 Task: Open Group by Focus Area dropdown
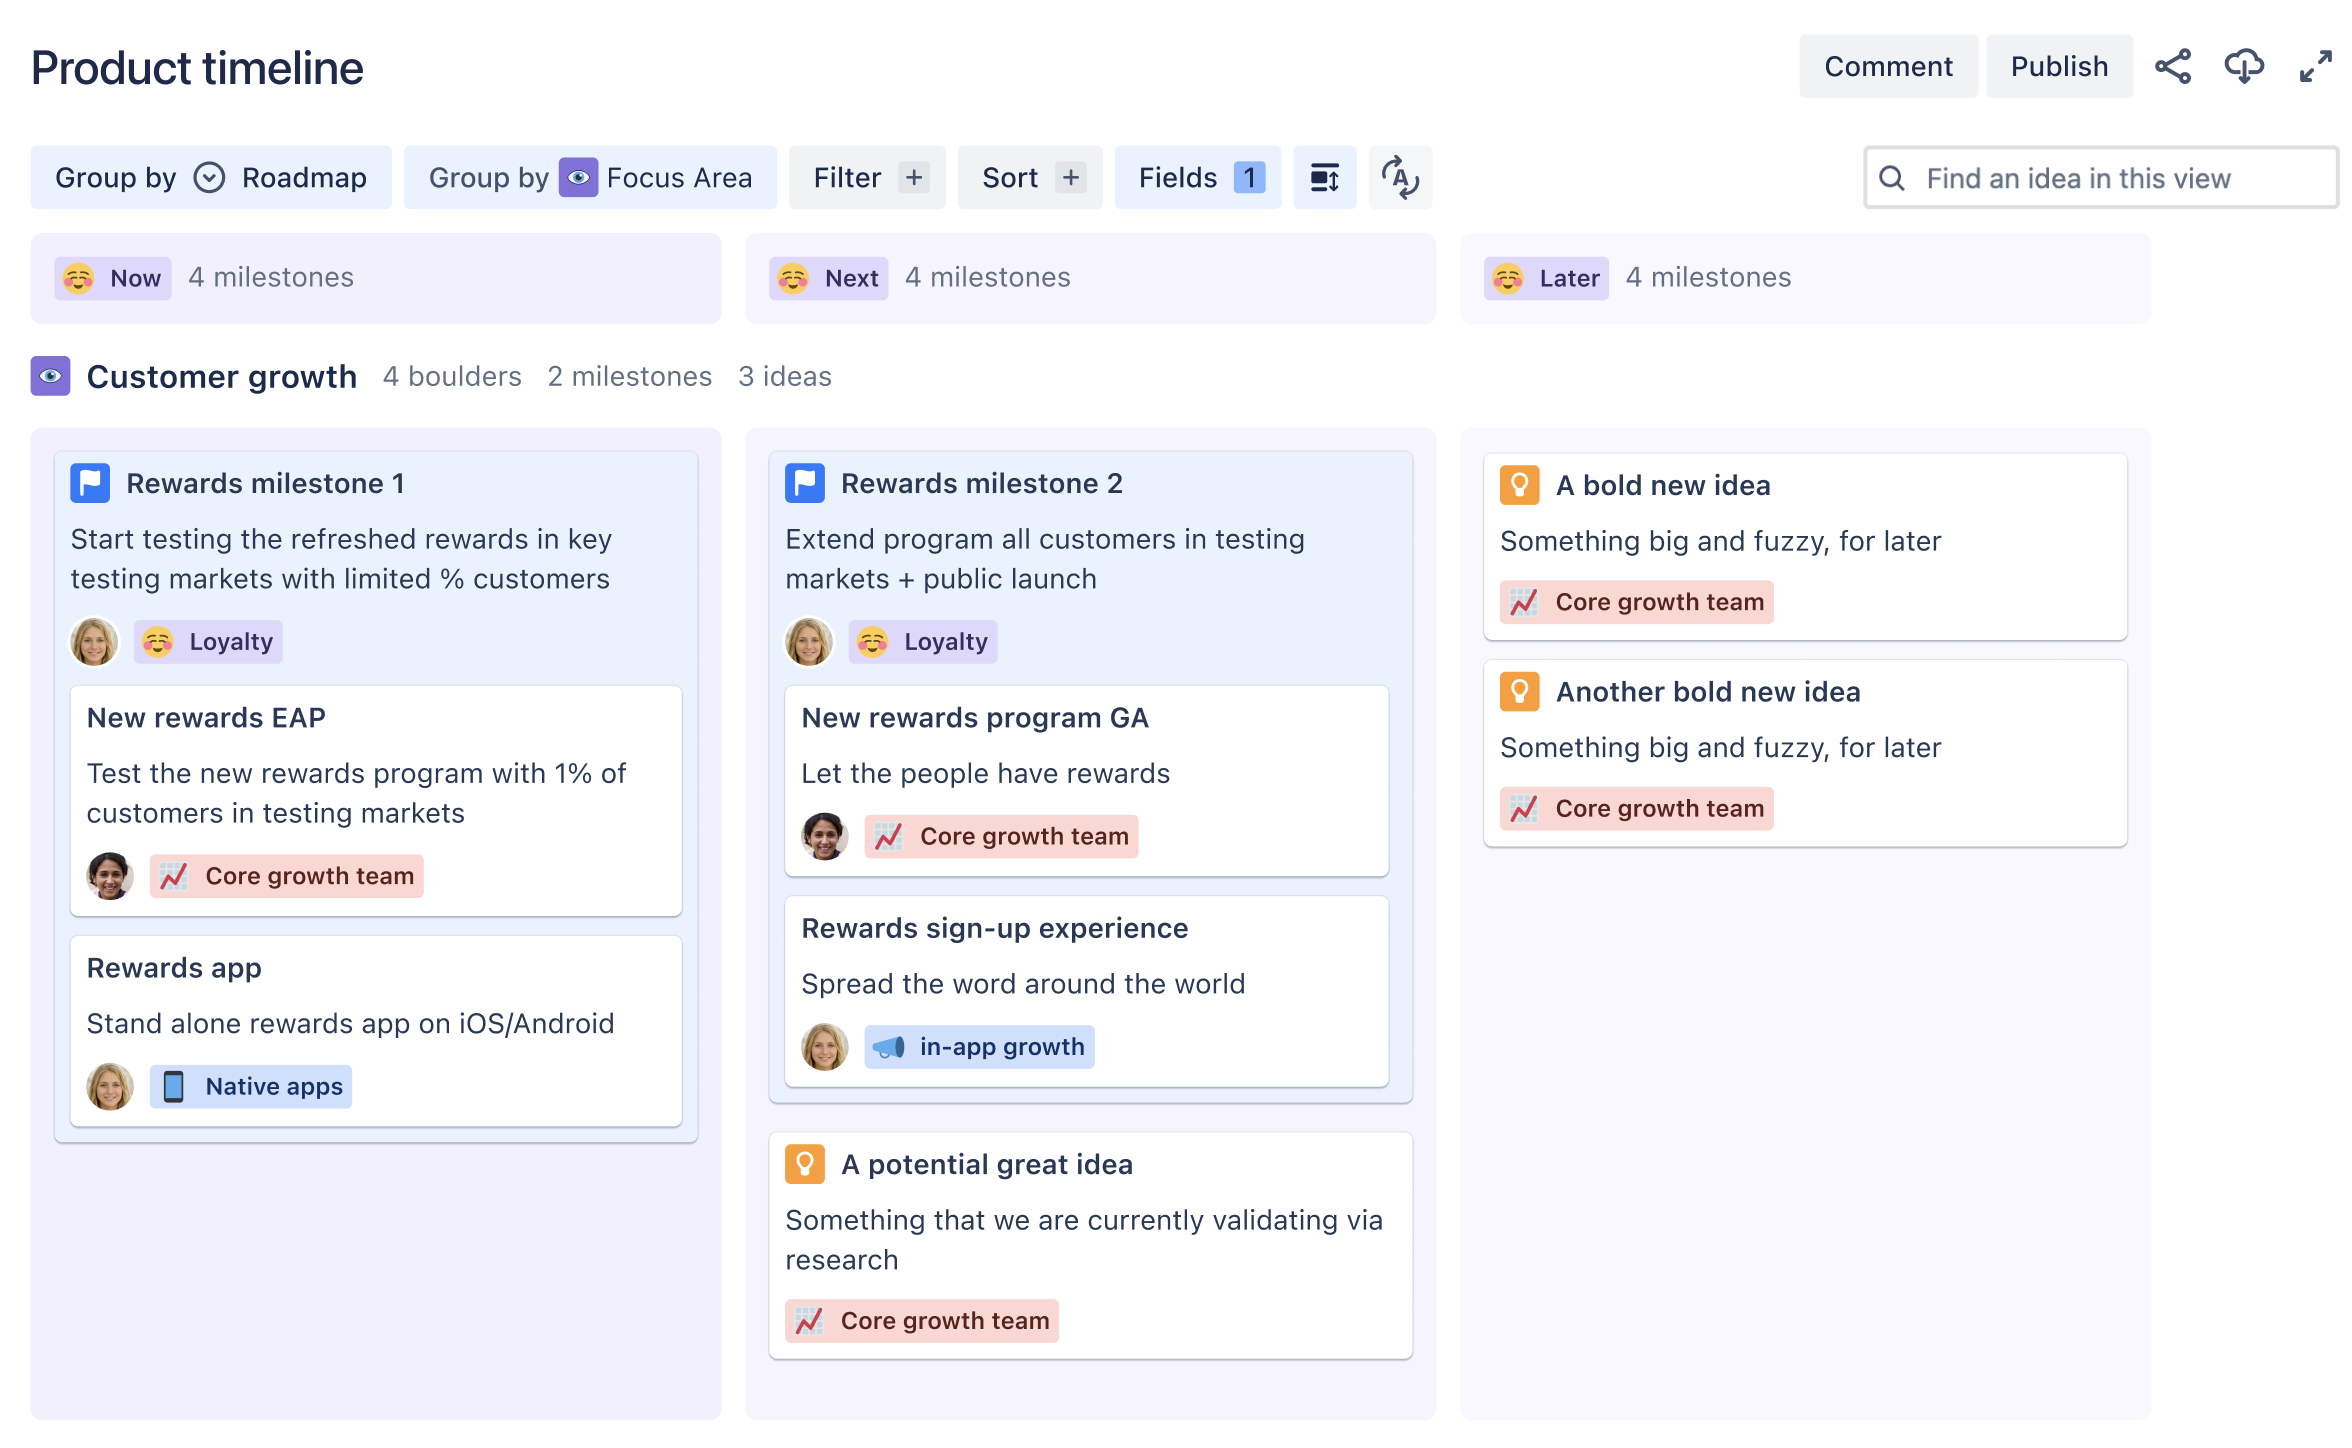pyautogui.click(x=590, y=178)
